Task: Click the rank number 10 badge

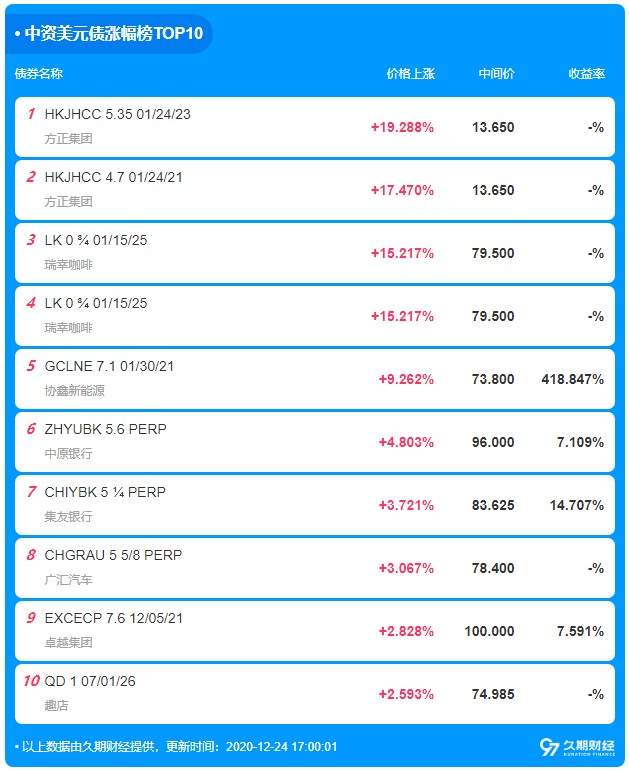Action: 30,681
